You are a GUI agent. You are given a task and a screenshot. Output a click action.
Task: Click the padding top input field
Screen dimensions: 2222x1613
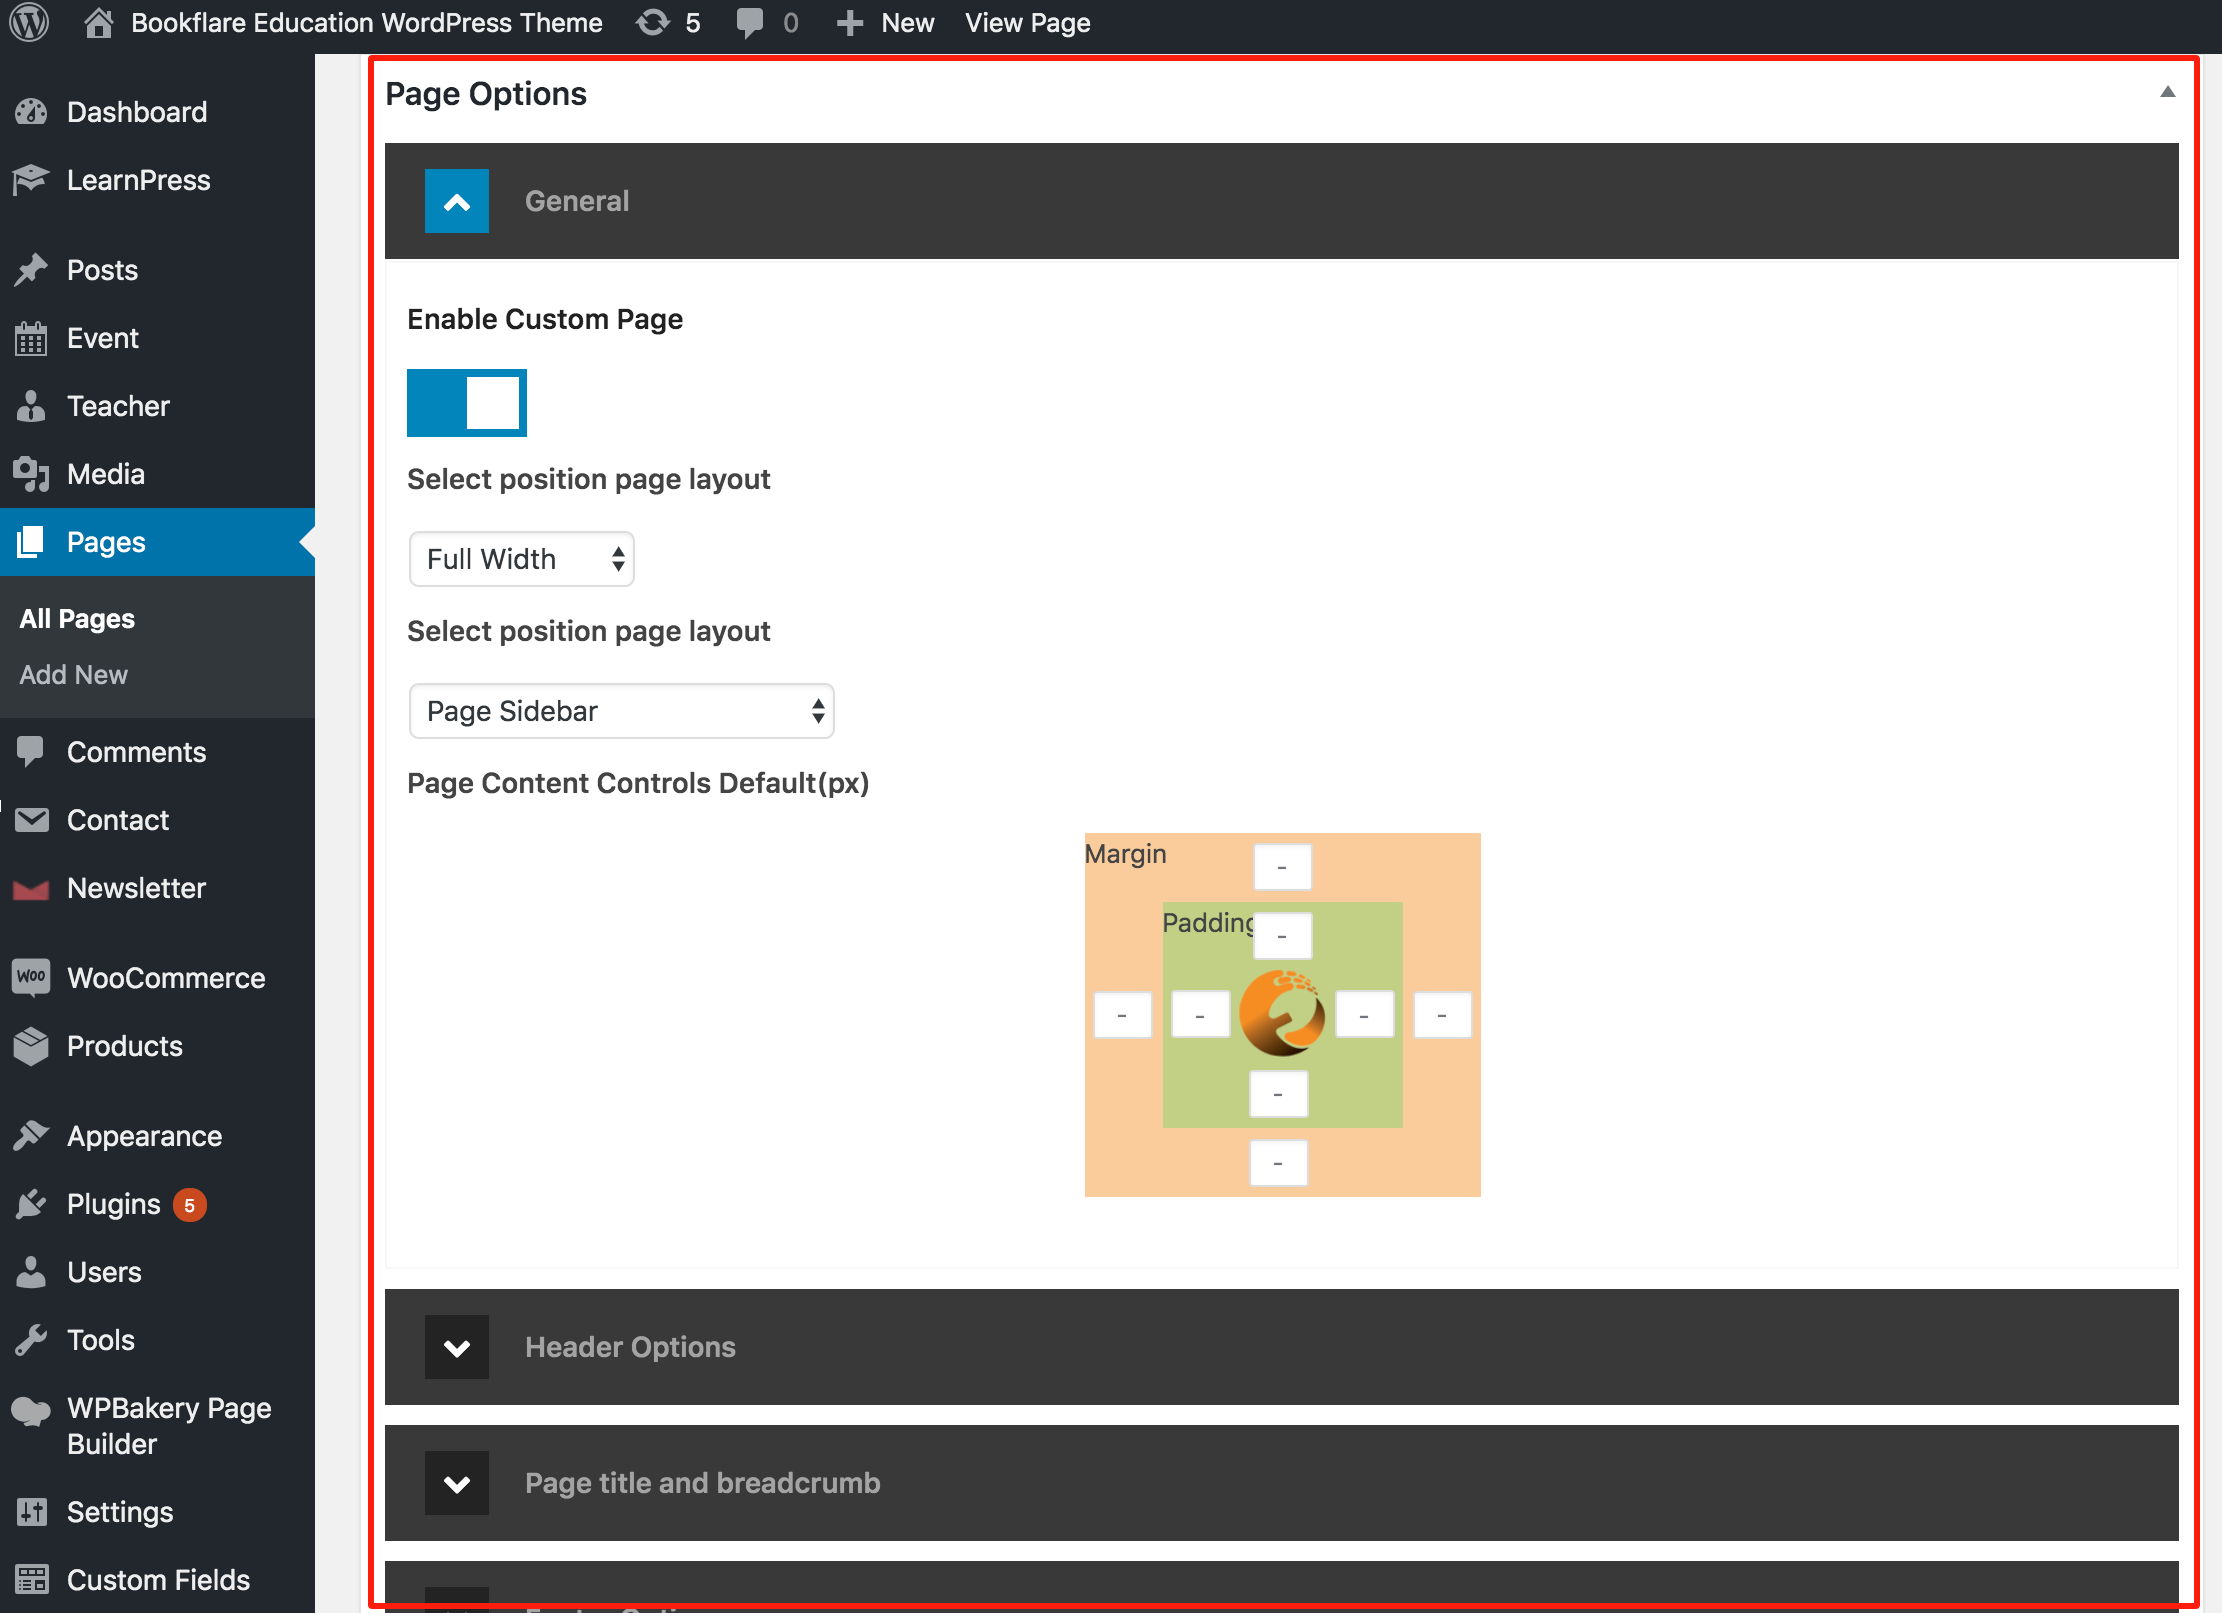click(1282, 936)
